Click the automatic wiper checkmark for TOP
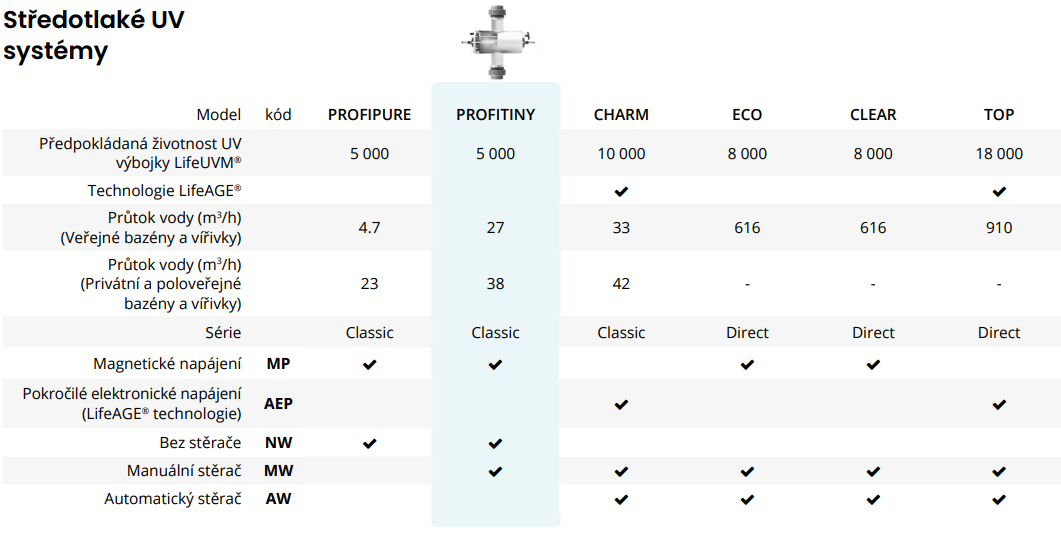Viewport: 1061px width, 534px height. (998, 499)
